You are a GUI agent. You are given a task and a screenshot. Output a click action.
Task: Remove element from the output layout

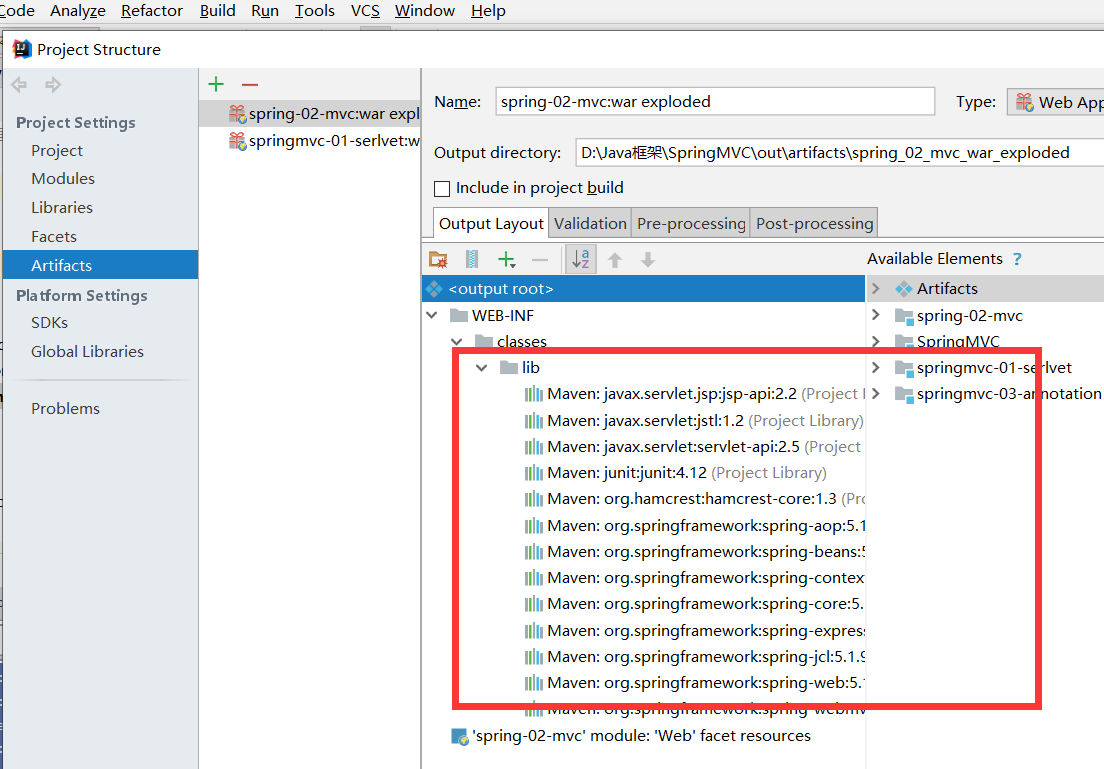click(x=540, y=258)
